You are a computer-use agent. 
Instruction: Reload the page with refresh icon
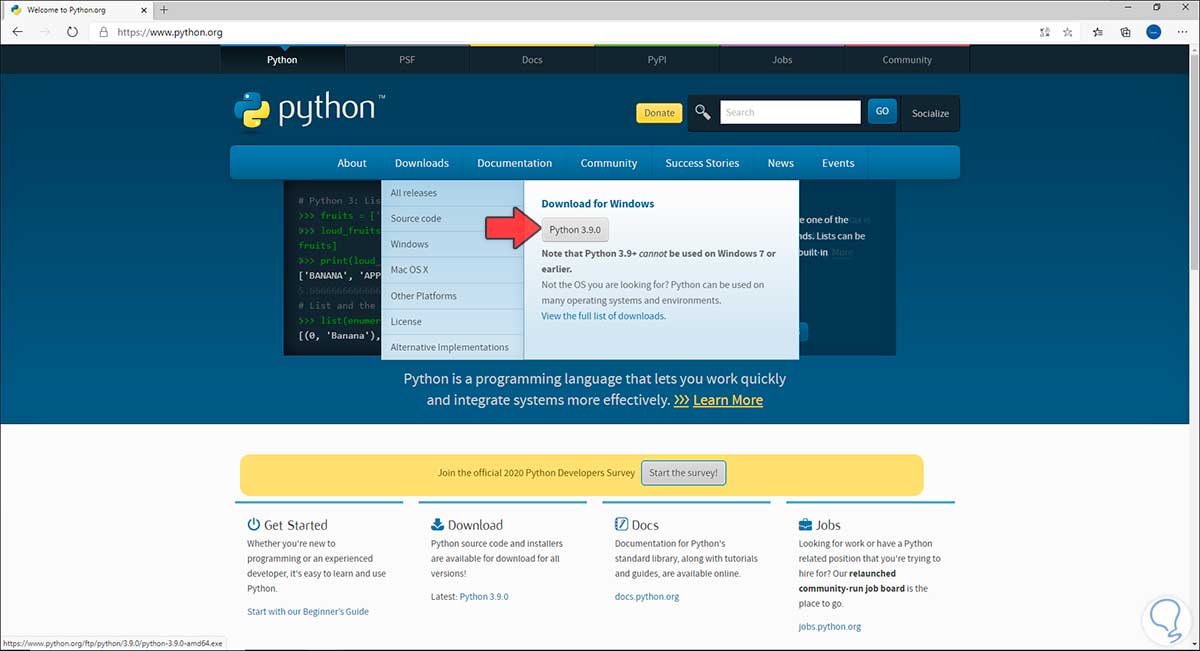(x=73, y=32)
